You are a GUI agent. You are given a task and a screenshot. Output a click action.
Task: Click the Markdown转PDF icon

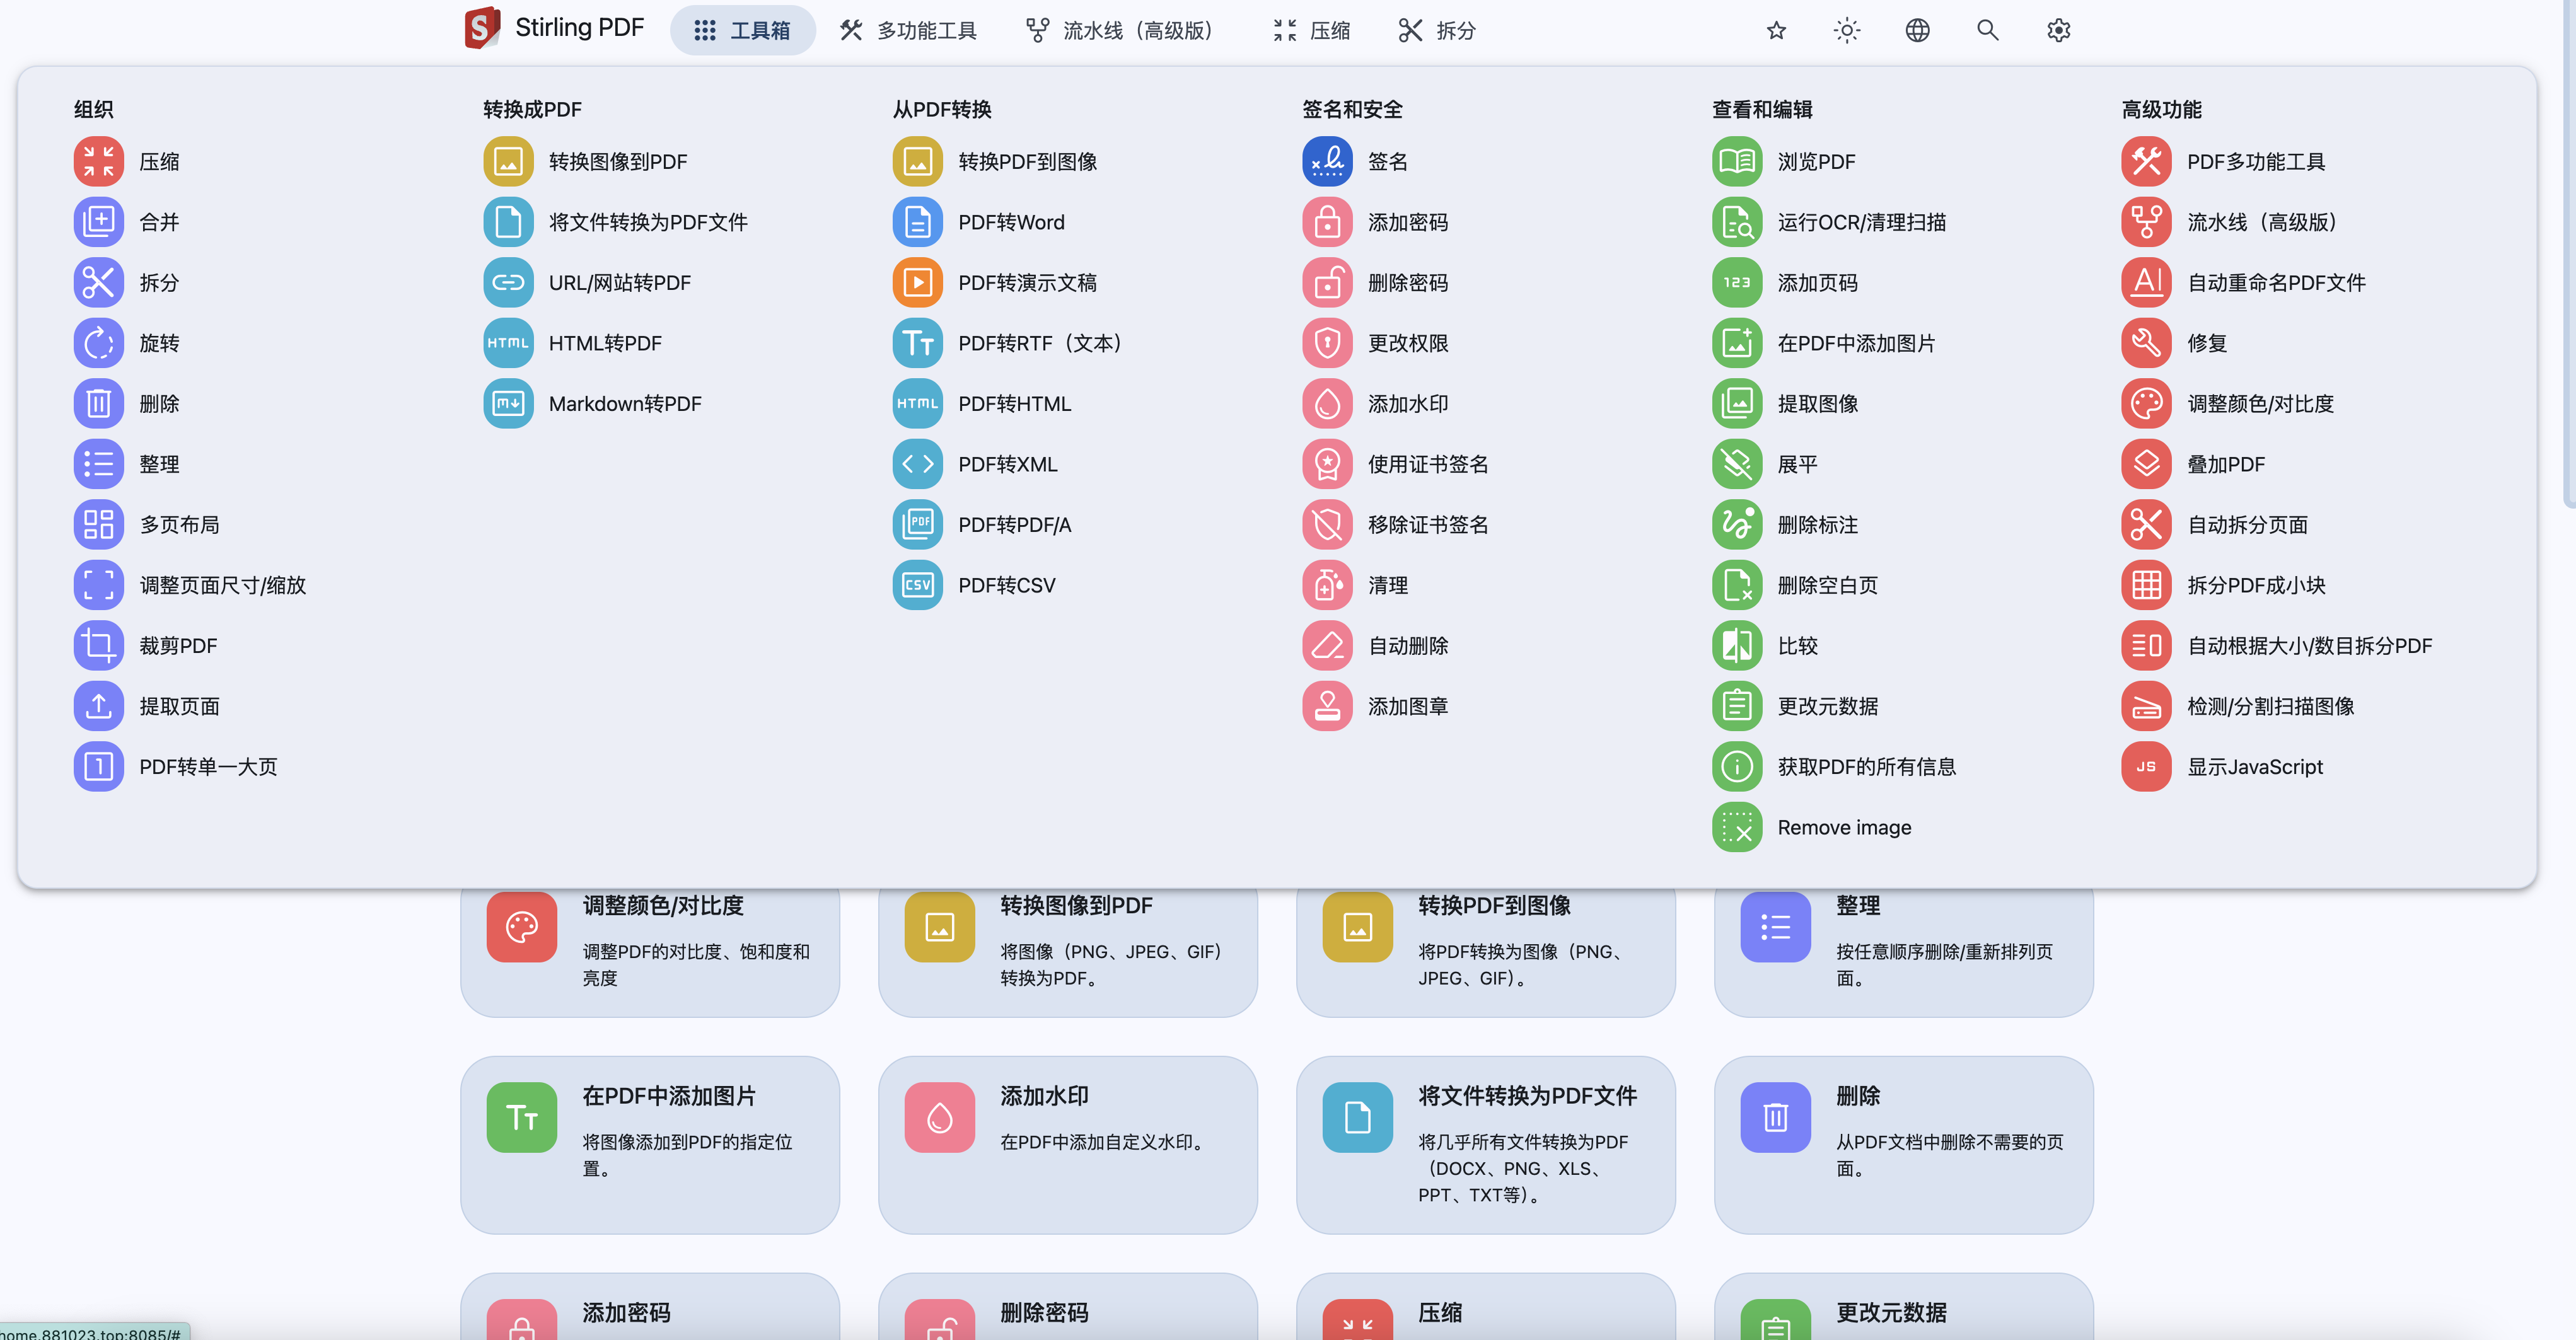[x=508, y=403]
